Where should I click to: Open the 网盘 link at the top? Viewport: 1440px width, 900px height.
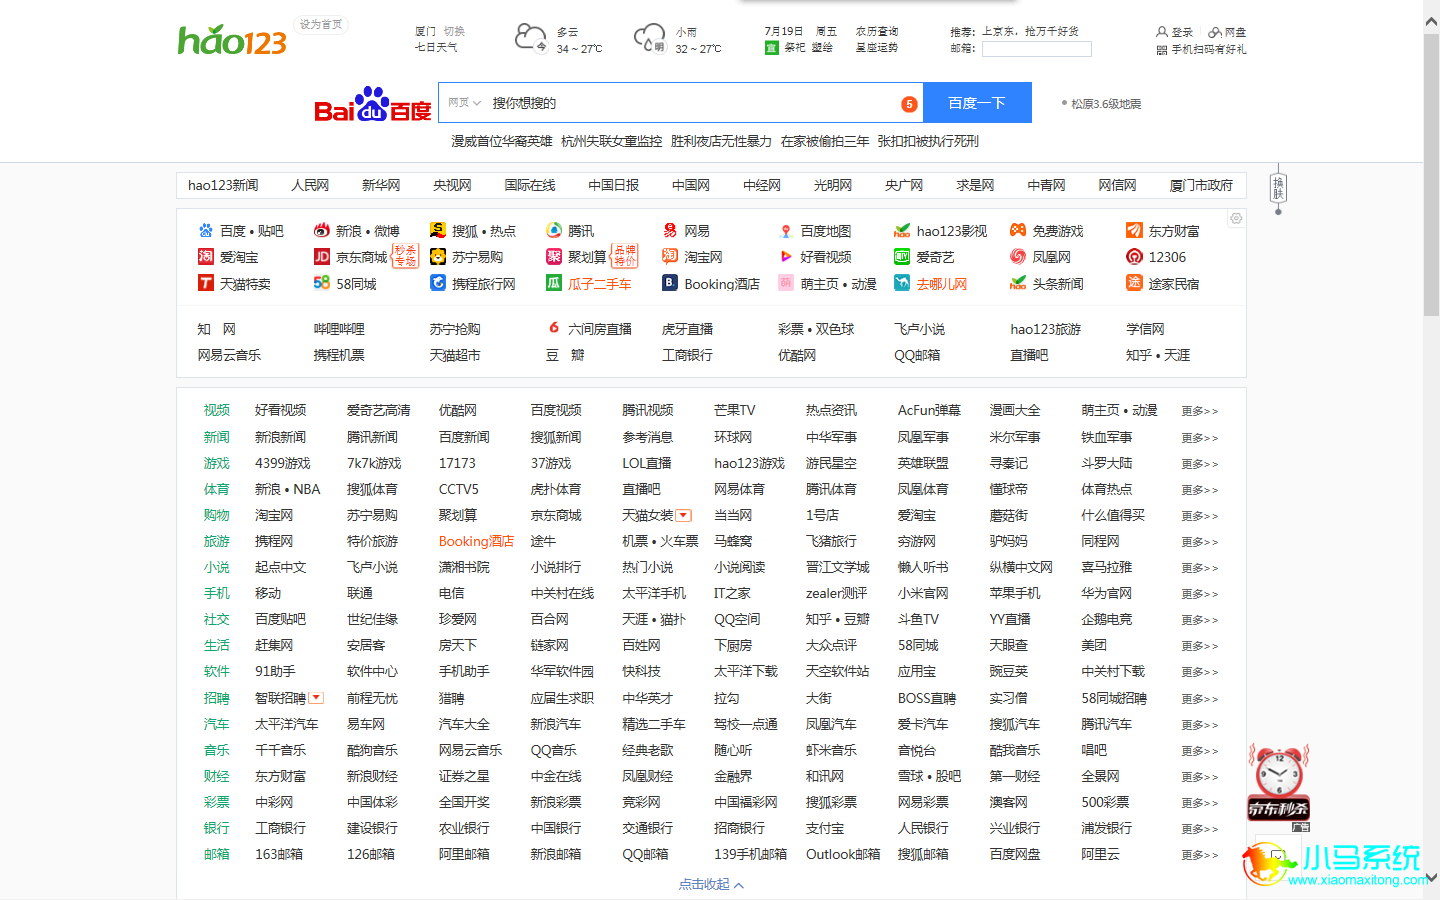pyautogui.click(x=1227, y=32)
